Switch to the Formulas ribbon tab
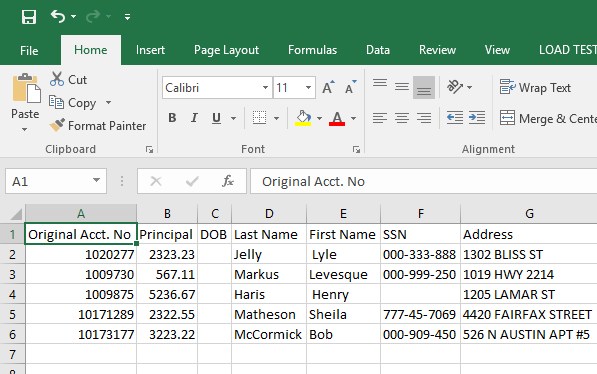The width and height of the screenshot is (597, 374). (312, 50)
